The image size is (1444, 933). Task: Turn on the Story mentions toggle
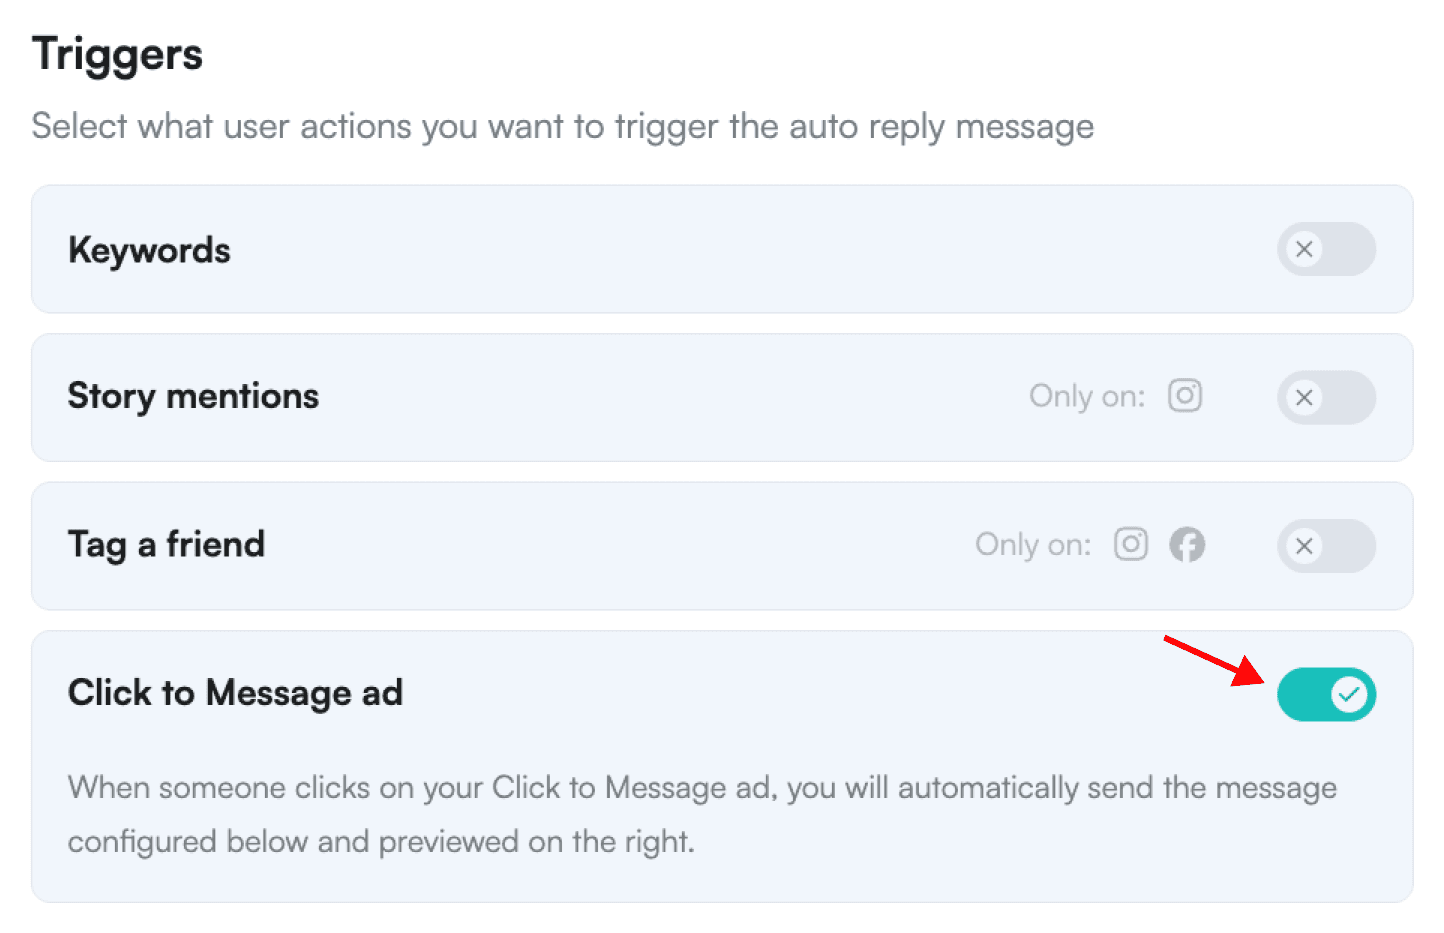click(1325, 397)
